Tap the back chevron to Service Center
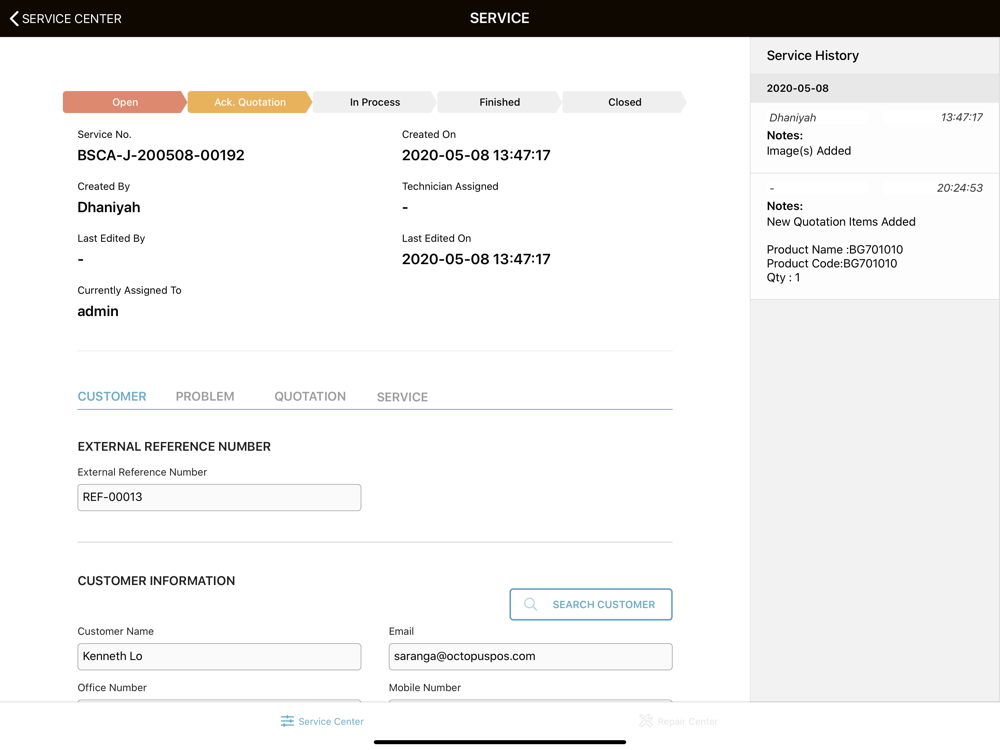1000x750 pixels. point(14,18)
